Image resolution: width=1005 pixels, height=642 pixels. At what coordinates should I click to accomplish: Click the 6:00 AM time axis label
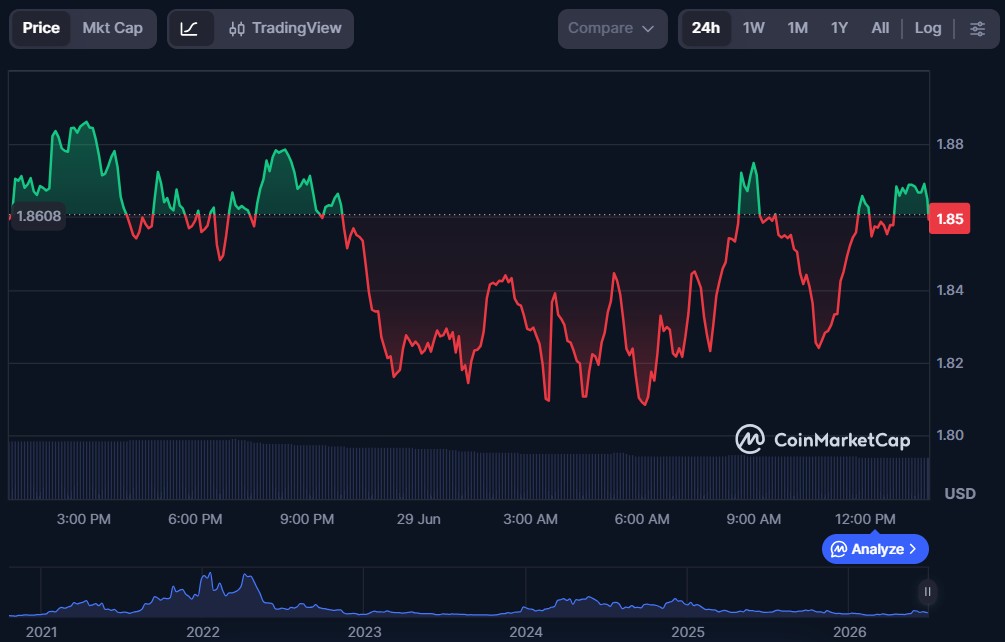(x=642, y=520)
